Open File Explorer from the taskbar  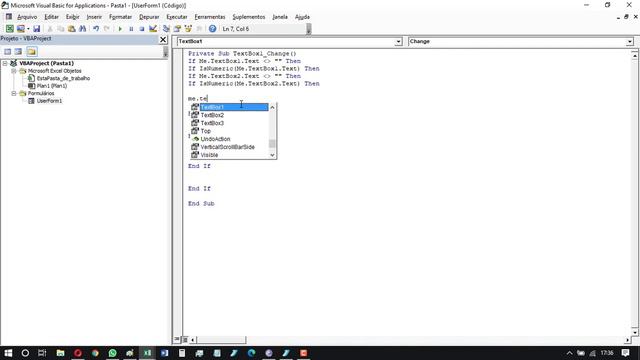60,353
